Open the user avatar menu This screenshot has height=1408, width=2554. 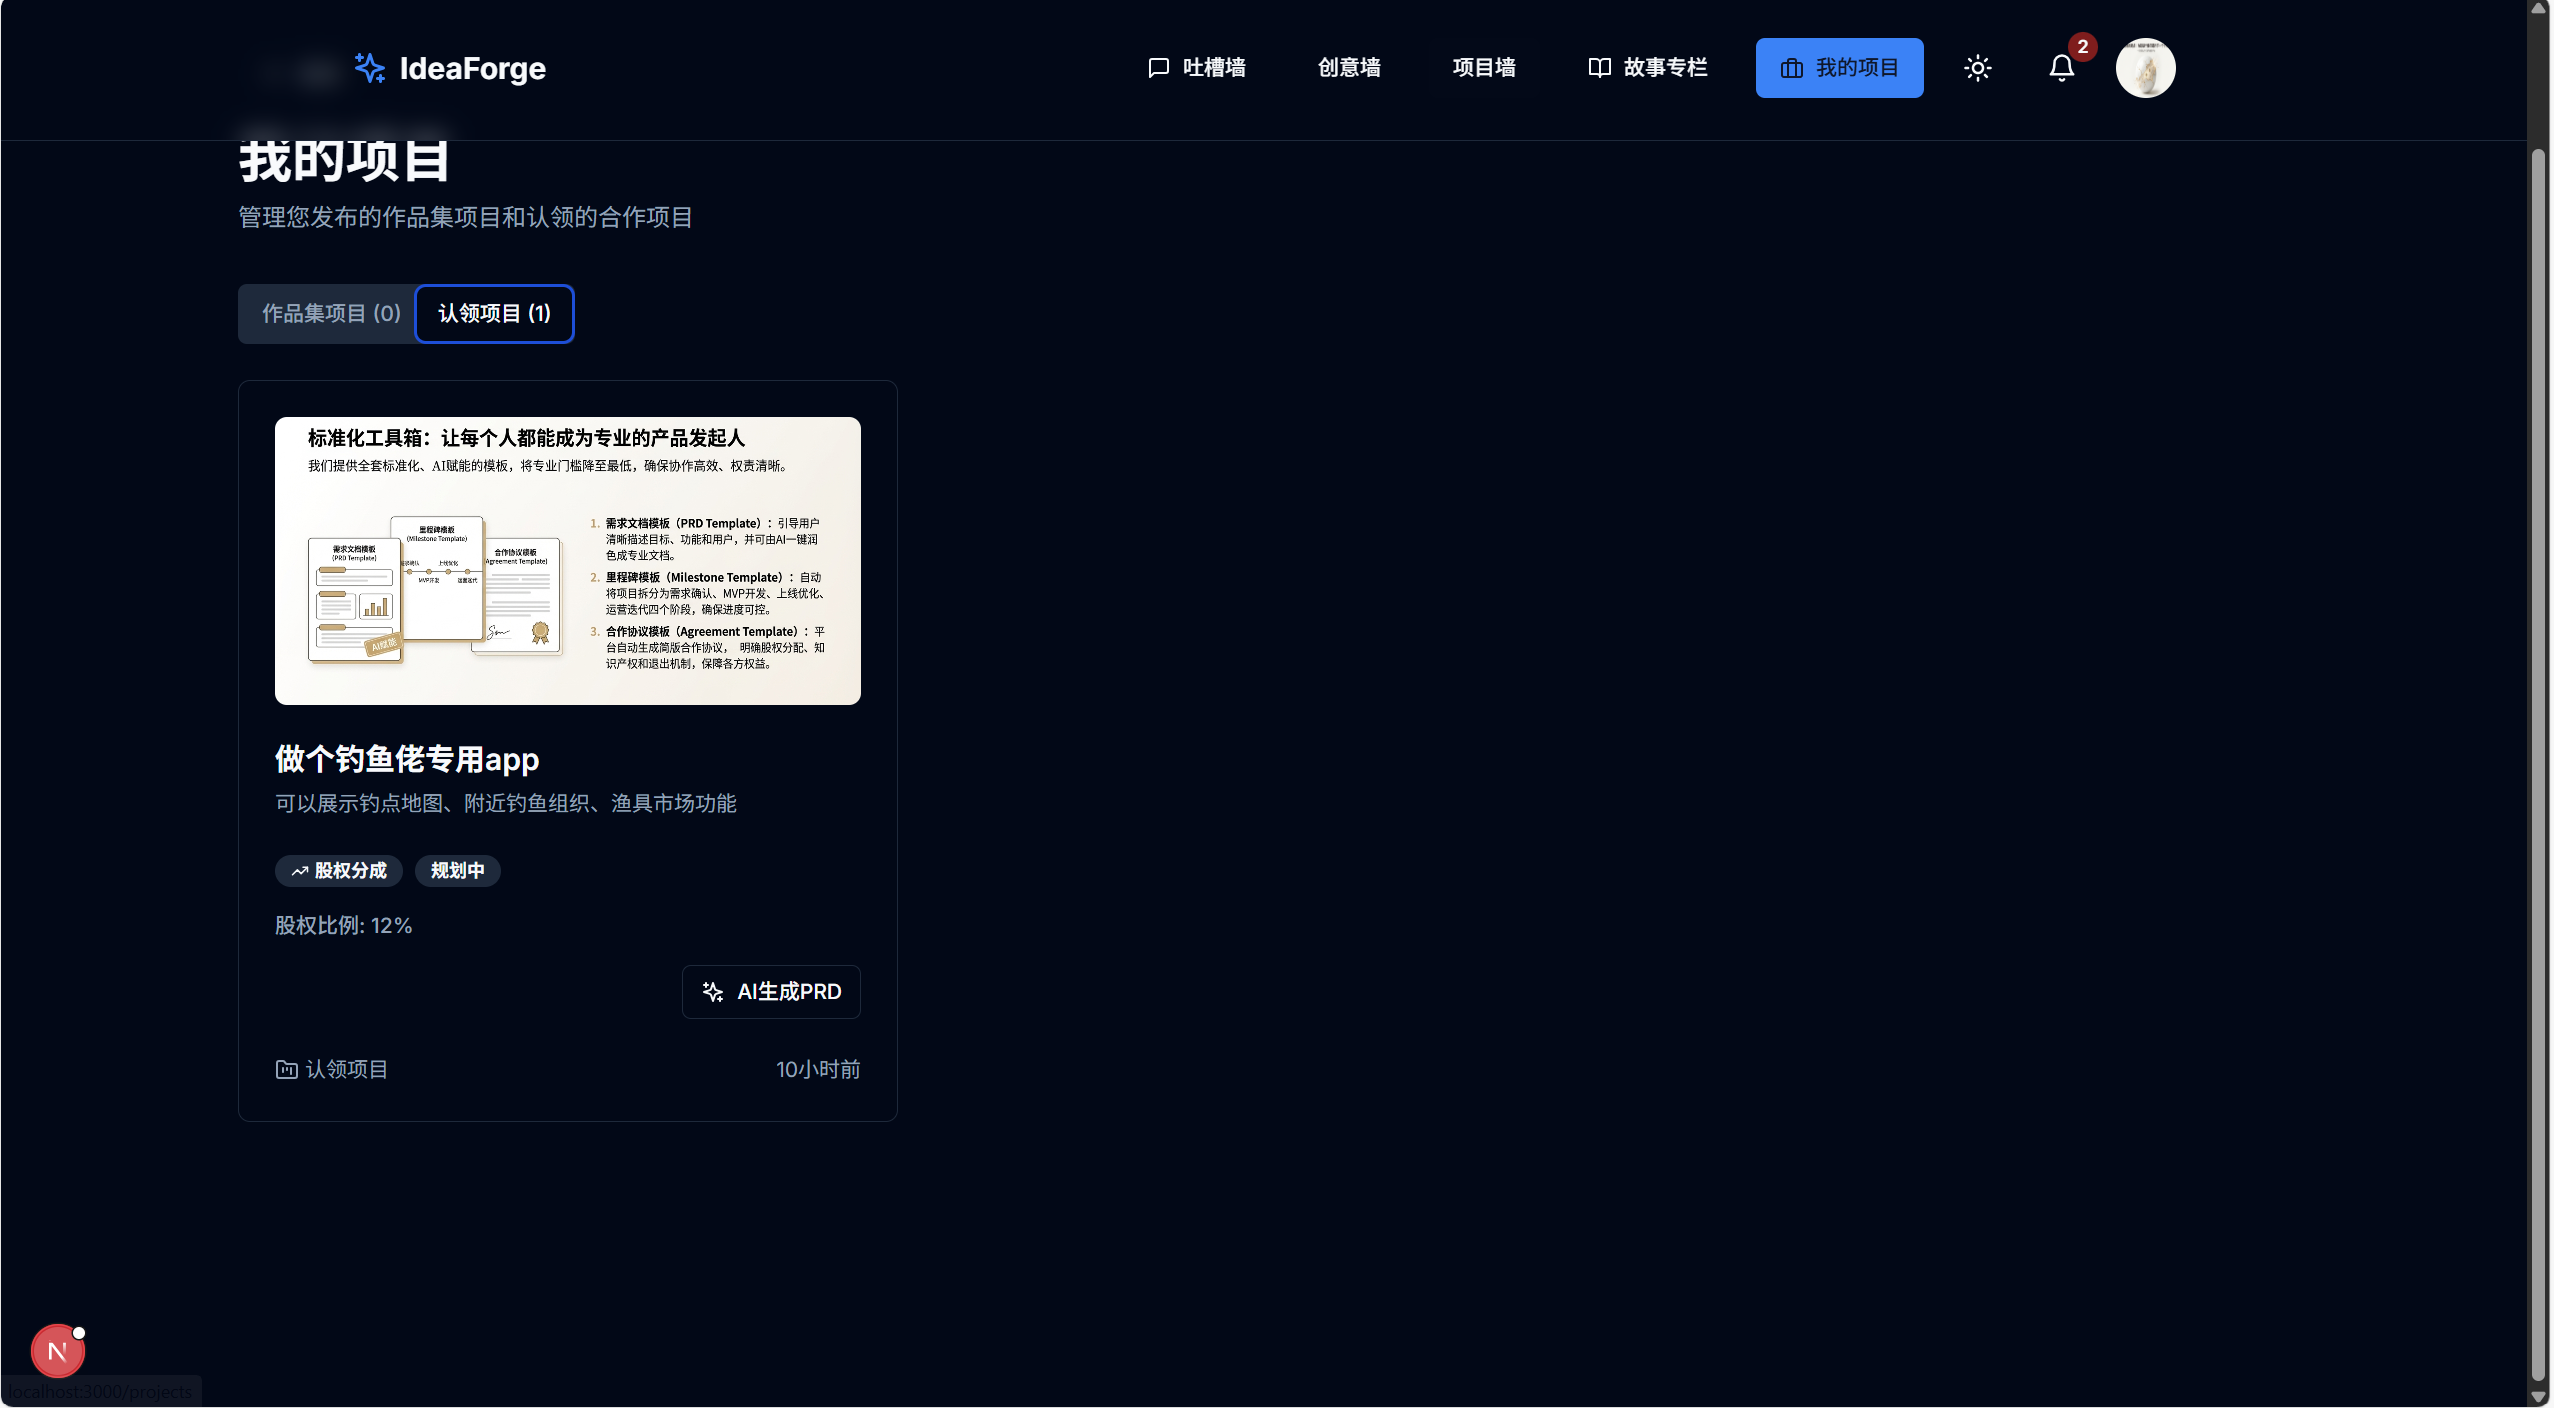coord(2145,68)
